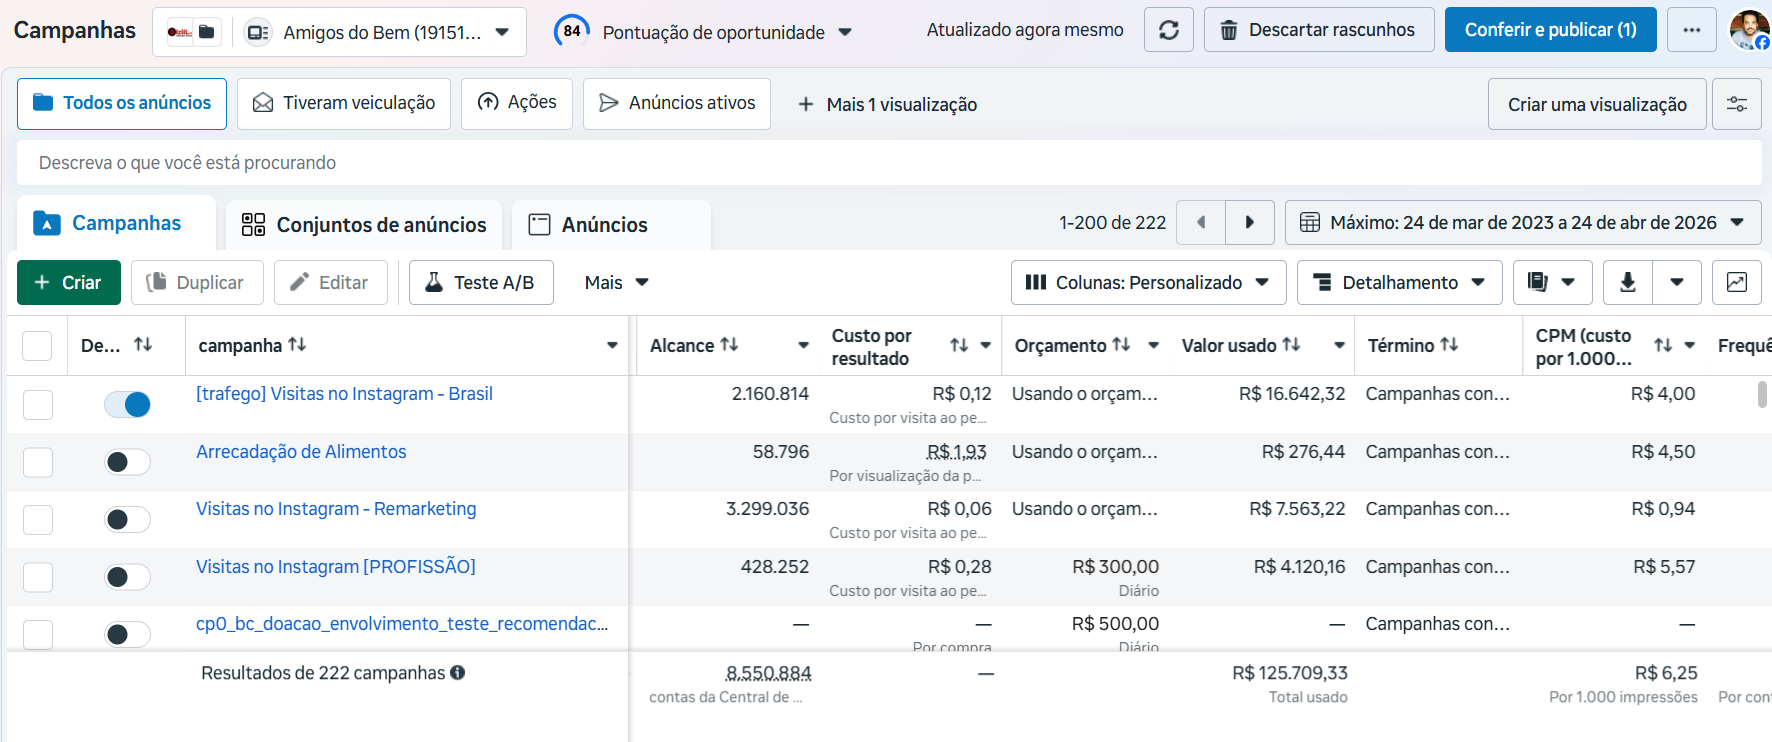Check the Visitas no Instagram - Remarketing row
Screen dimensions: 1772x742
(37, 519)
